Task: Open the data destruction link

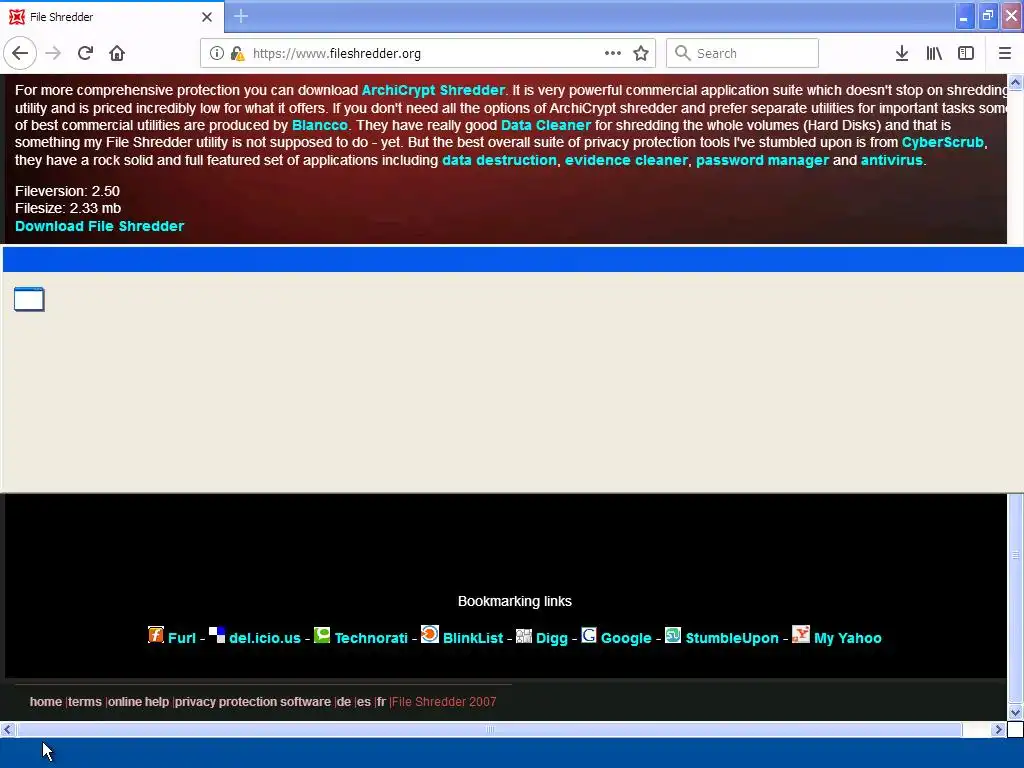Action: 499,160
